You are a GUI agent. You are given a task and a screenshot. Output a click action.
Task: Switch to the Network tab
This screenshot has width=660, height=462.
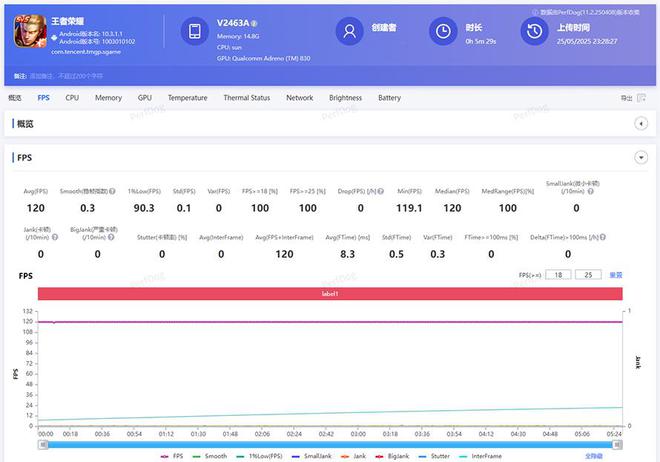[300, 98]
